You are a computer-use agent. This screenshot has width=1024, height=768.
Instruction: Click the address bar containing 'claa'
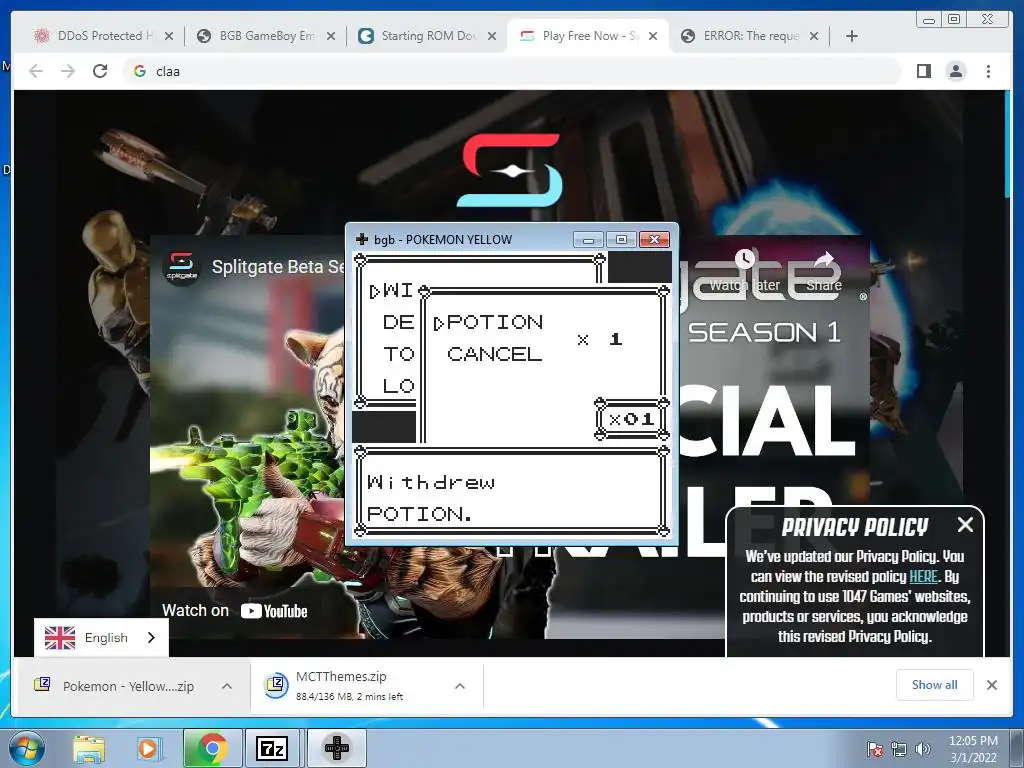(x=511, y=71)
